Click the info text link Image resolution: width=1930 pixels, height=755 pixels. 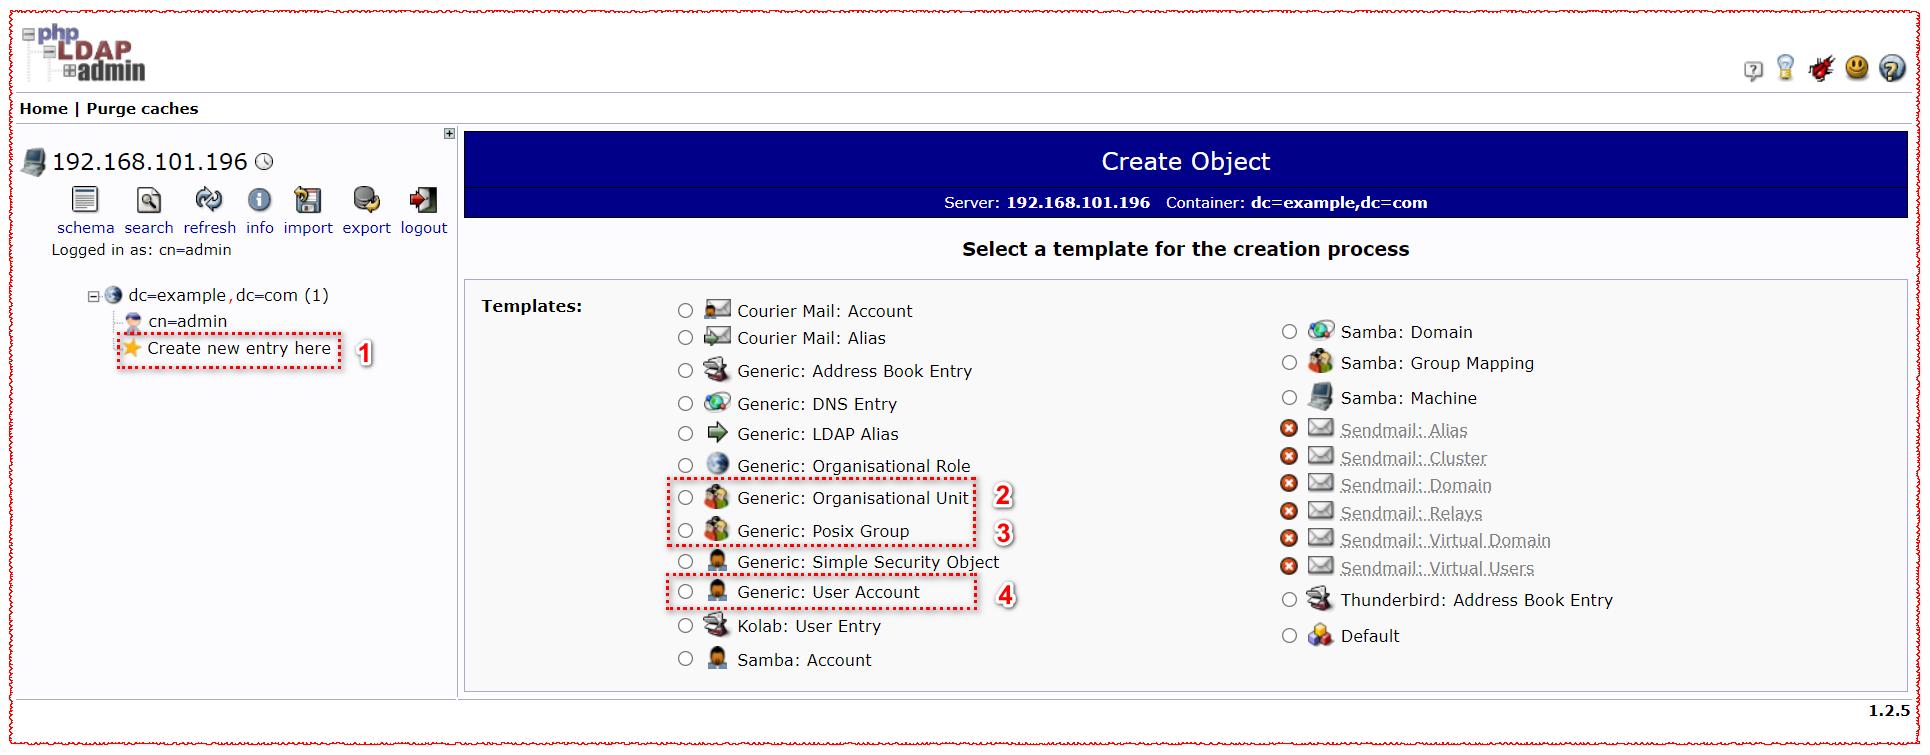tap(260, 228)
